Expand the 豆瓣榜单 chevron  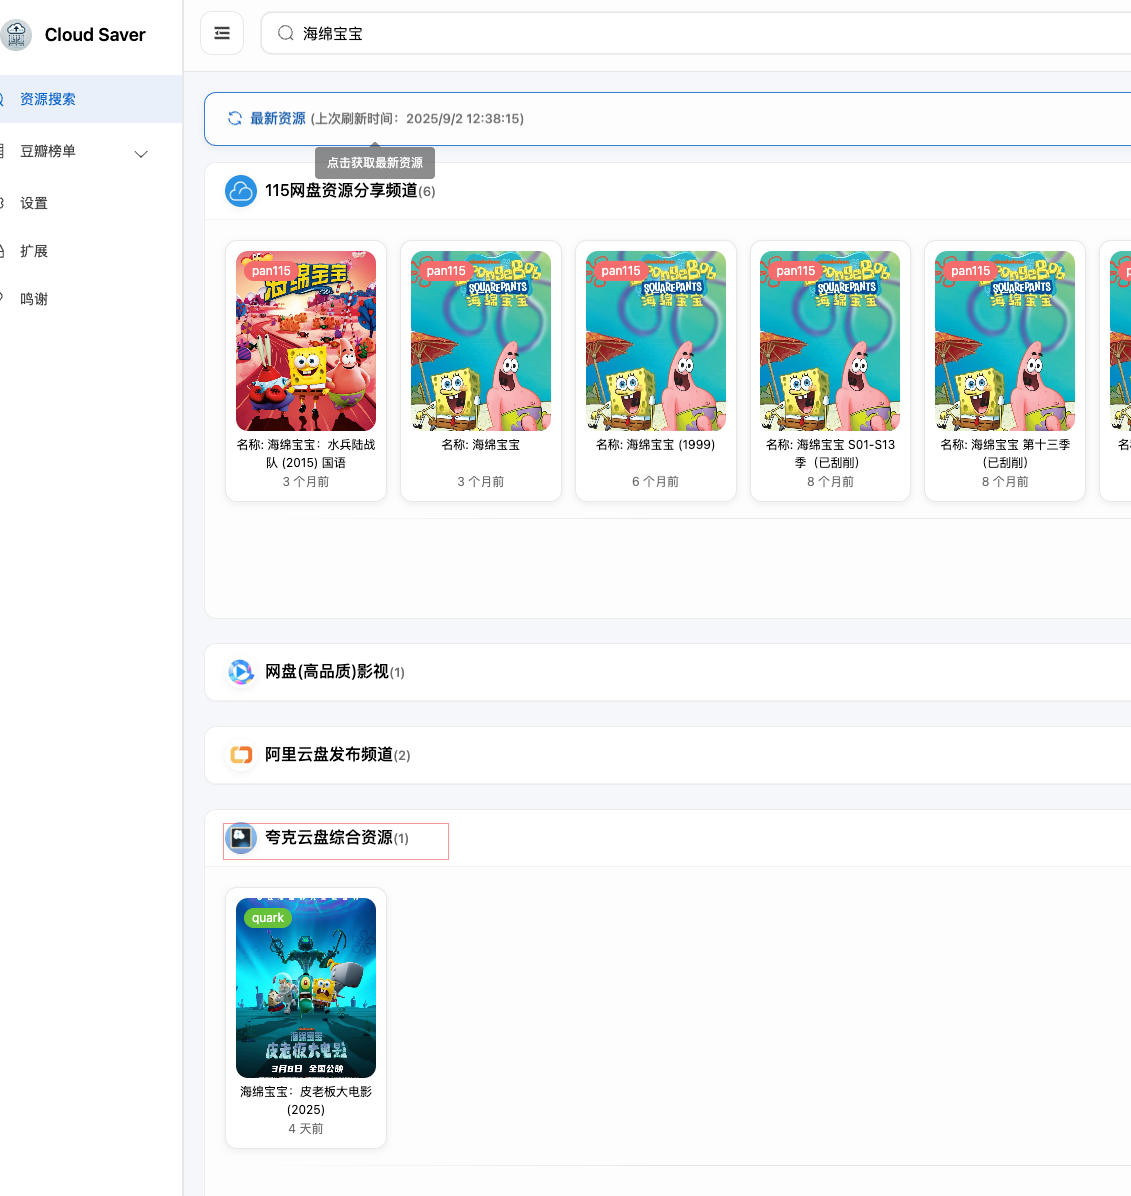point(141,153)
